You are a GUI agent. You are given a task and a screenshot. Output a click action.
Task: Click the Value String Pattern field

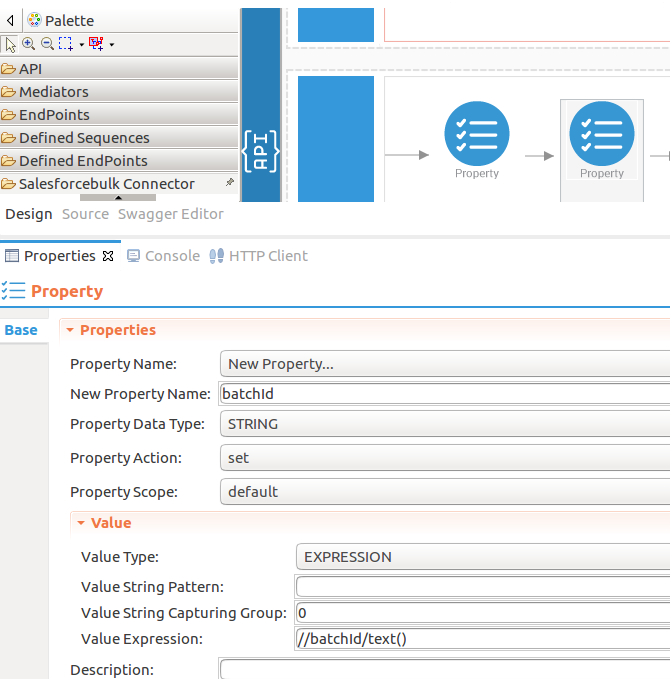483,587
